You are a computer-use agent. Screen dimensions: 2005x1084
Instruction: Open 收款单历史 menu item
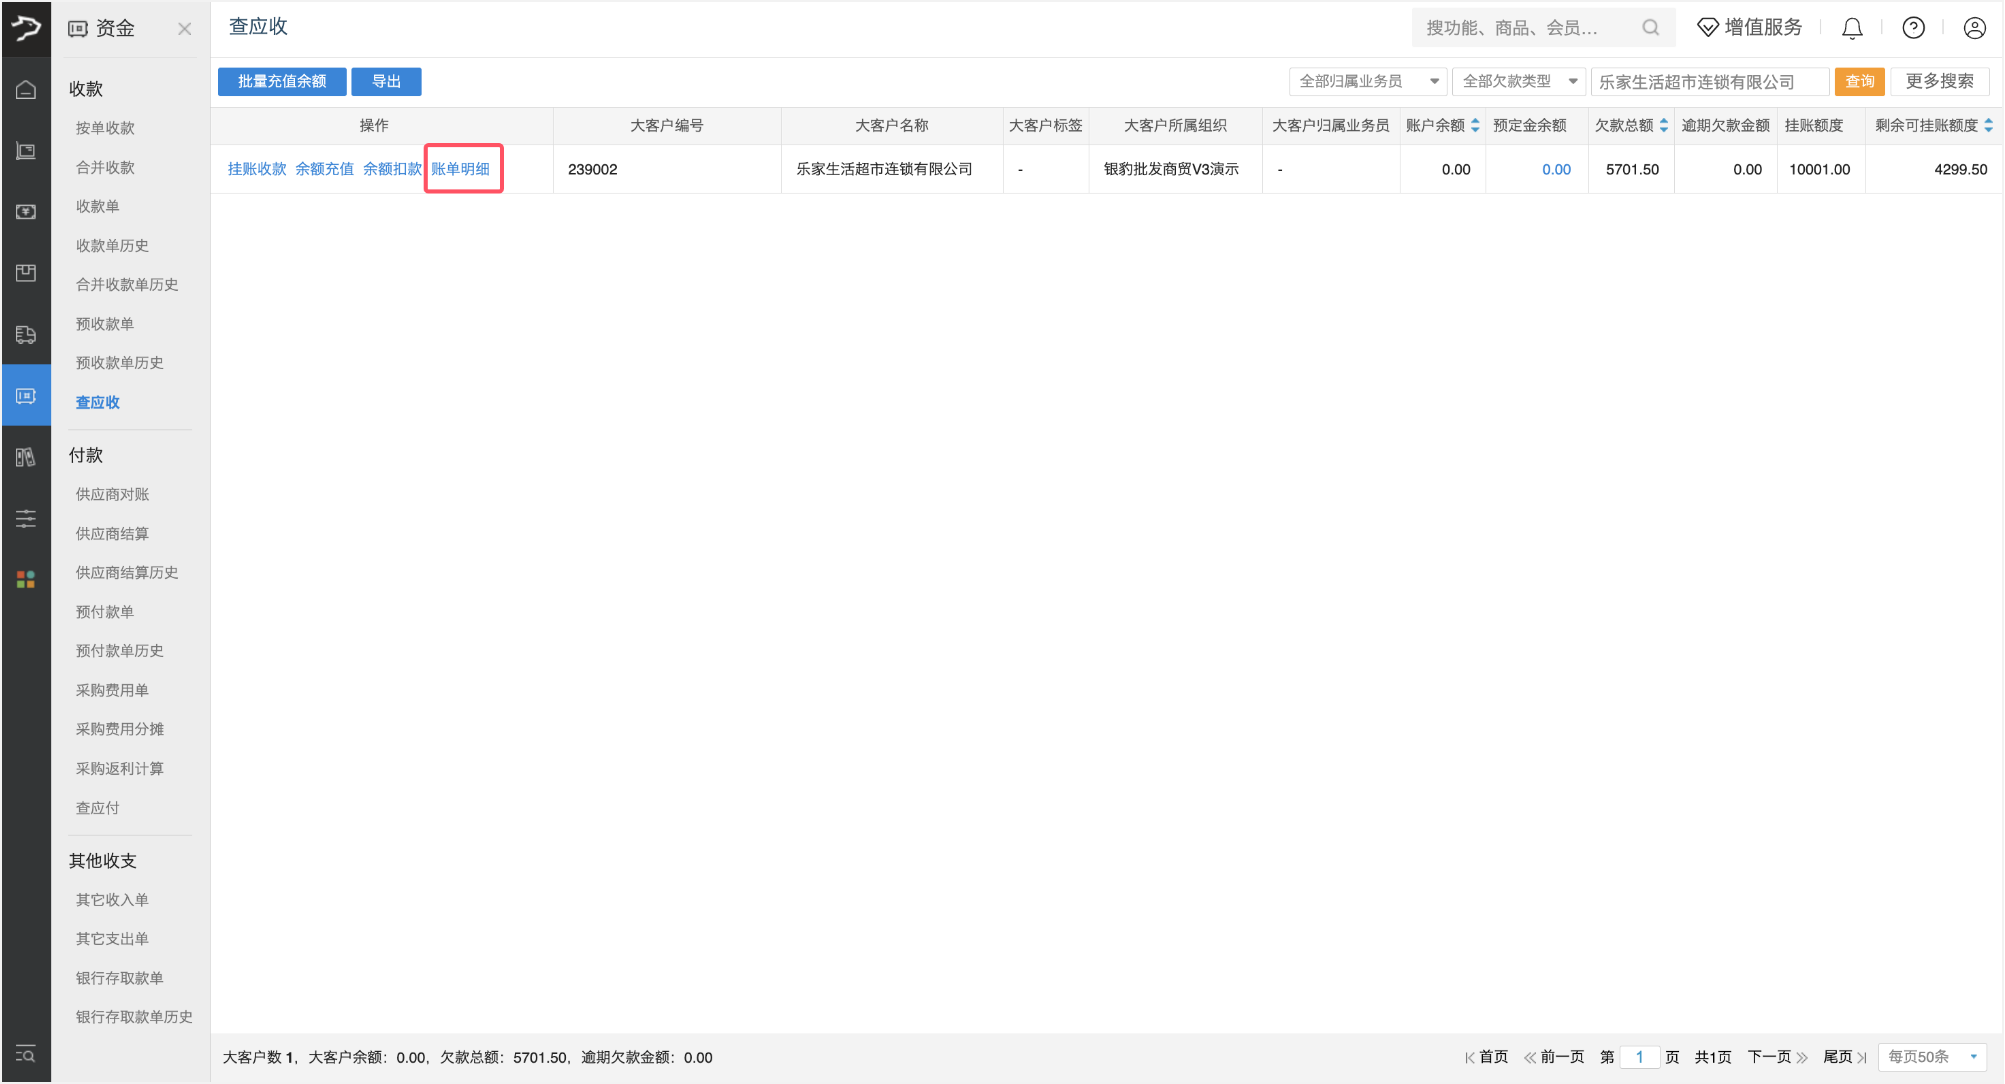coord(112,245)
